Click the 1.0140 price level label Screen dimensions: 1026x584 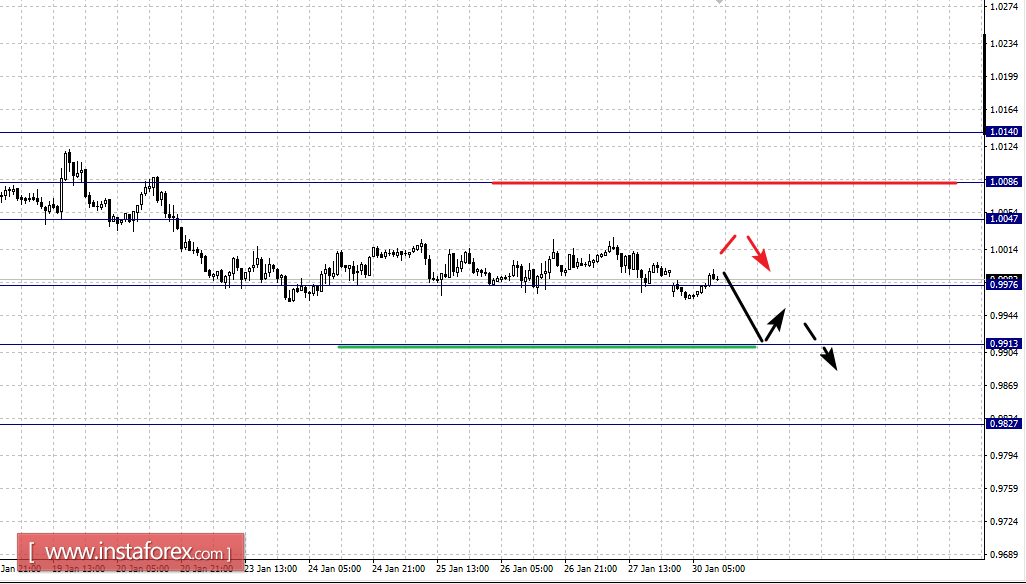(x=1004, y=132)
